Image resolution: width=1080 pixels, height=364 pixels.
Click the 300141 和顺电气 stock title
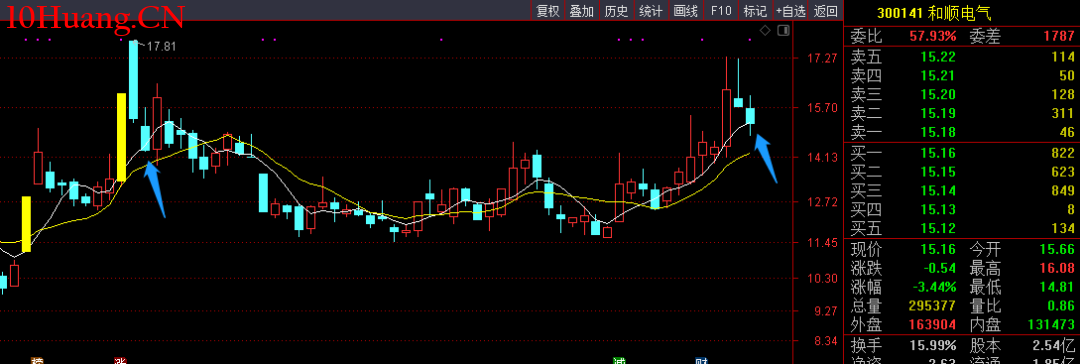click(x=934, y=13)
